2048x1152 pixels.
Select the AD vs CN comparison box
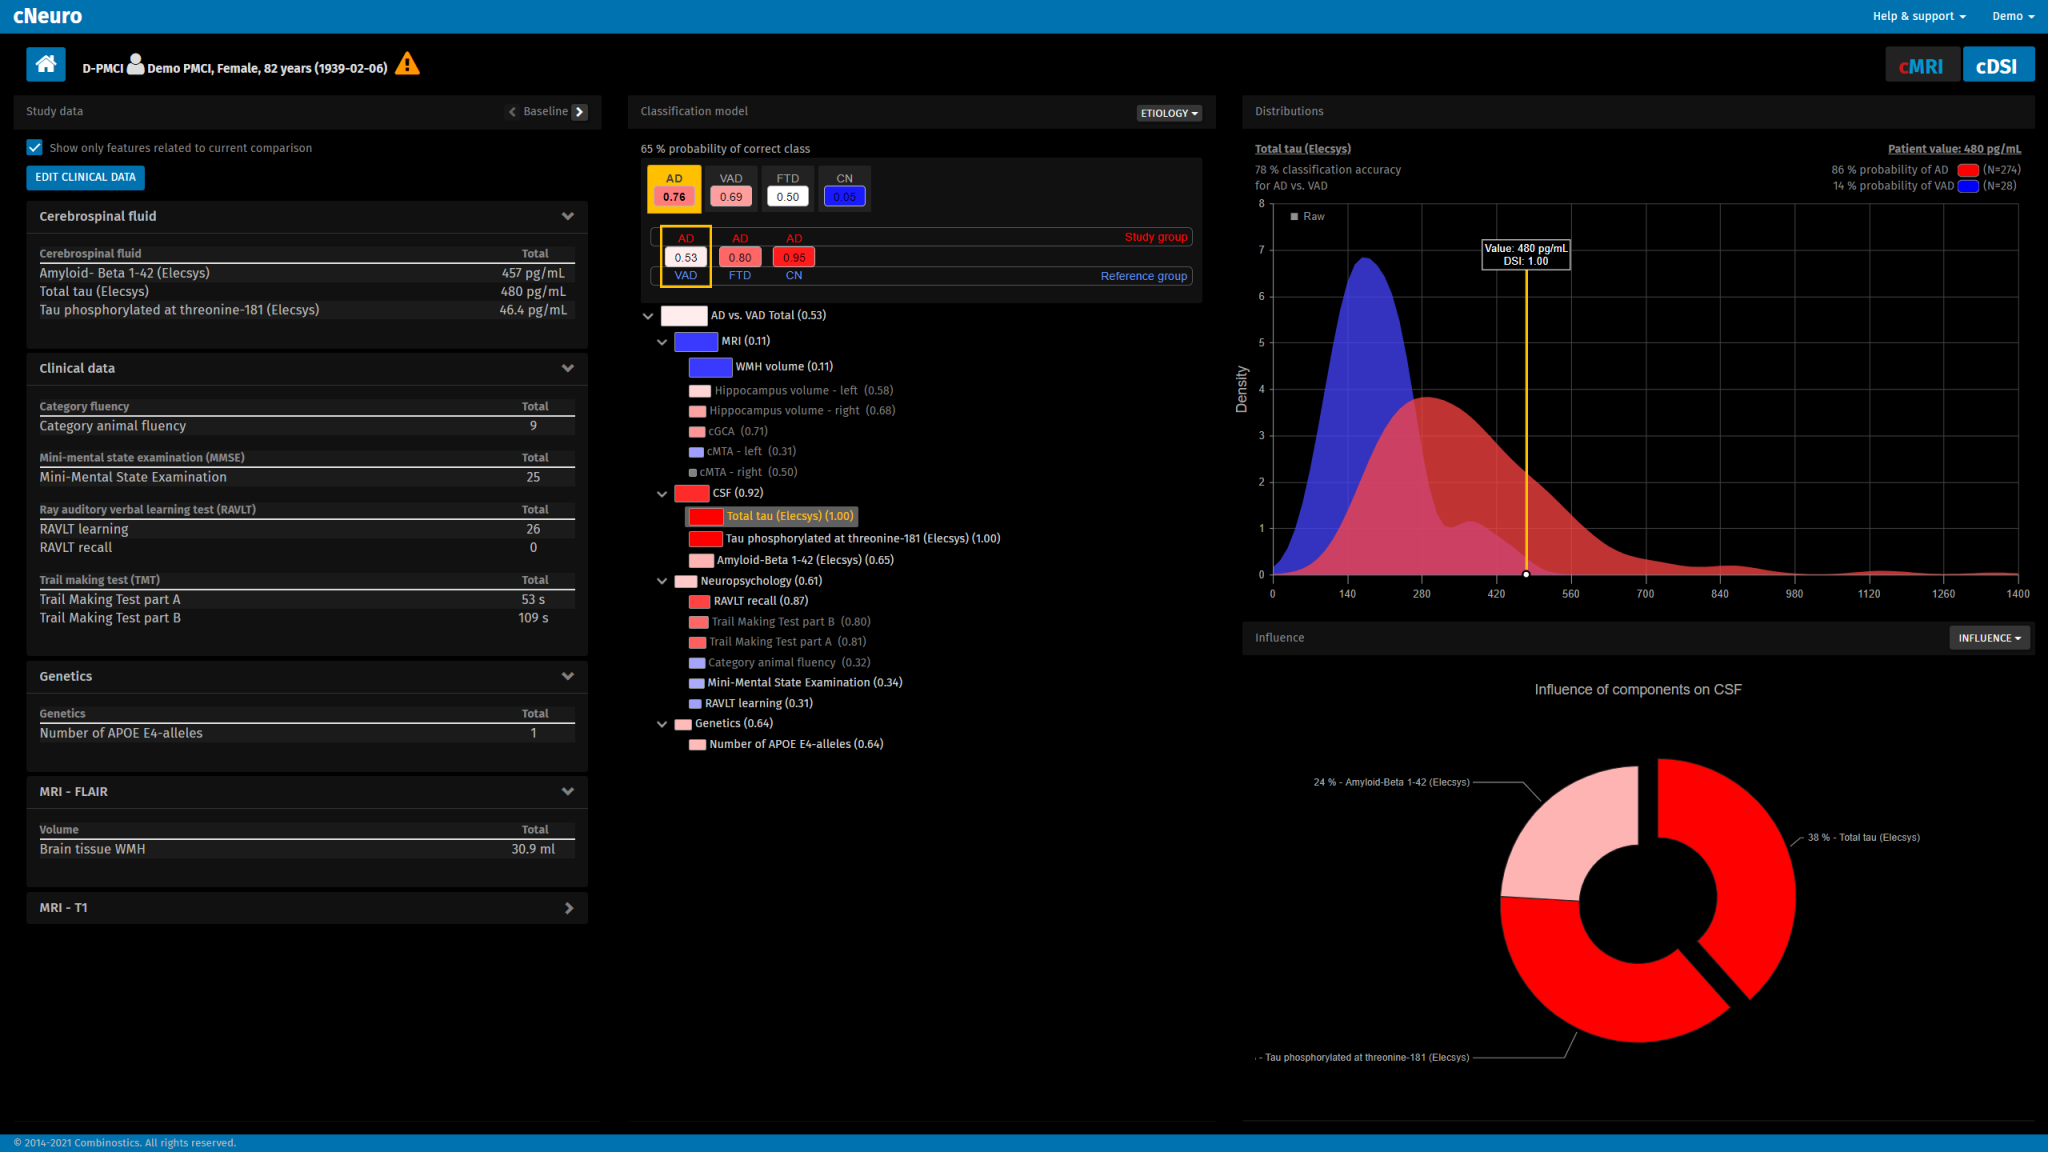[794, 257]
